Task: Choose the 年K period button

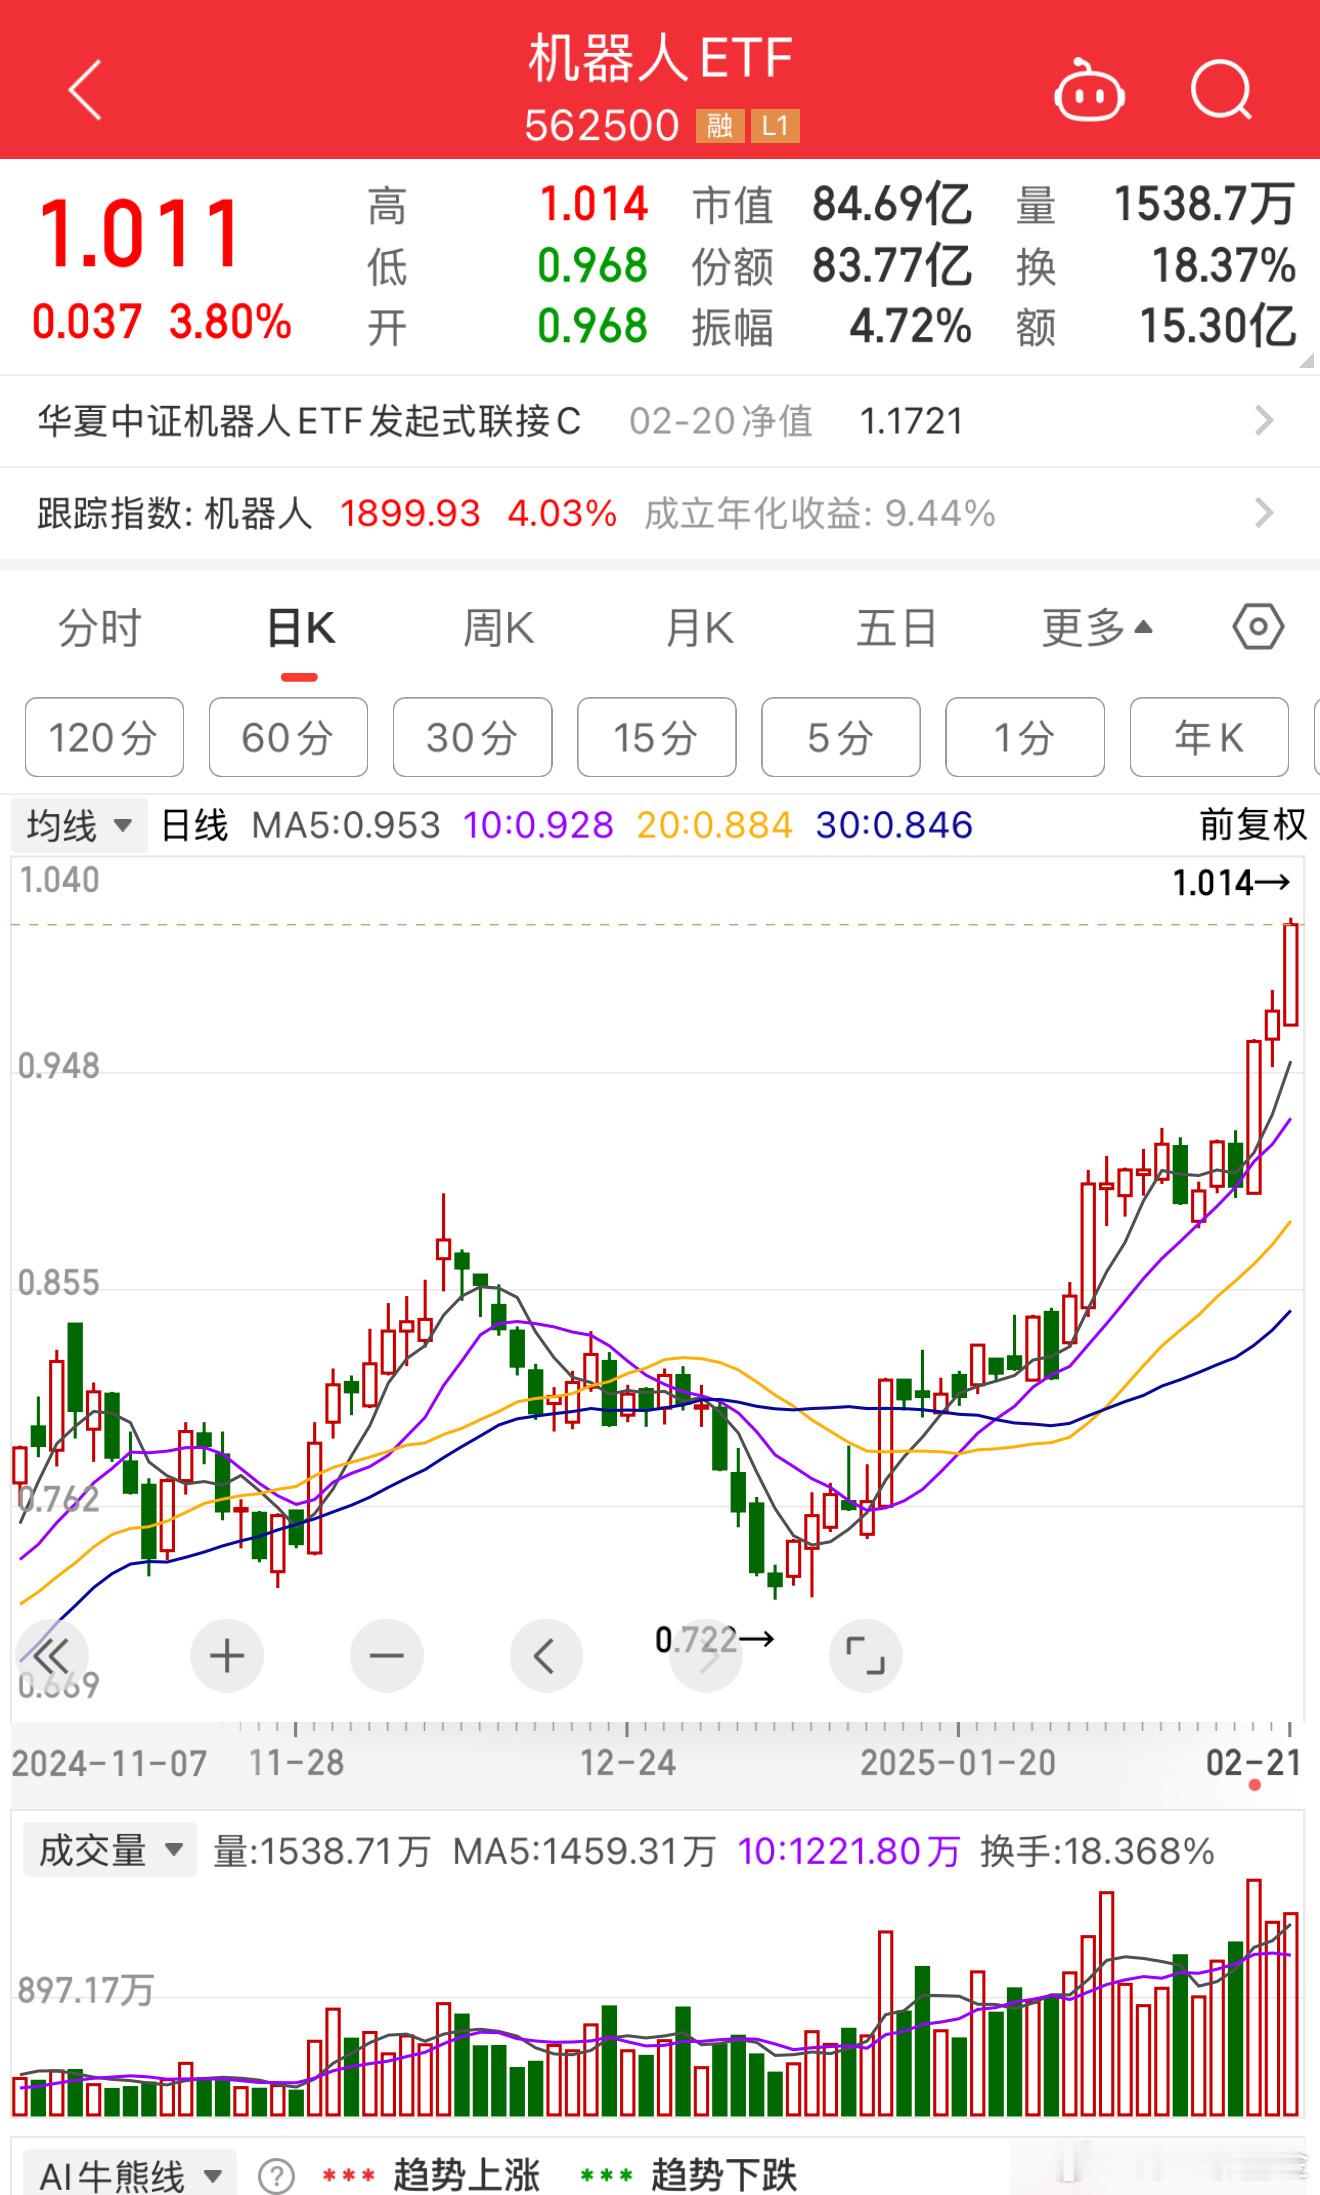Action: click(1209, 738)
